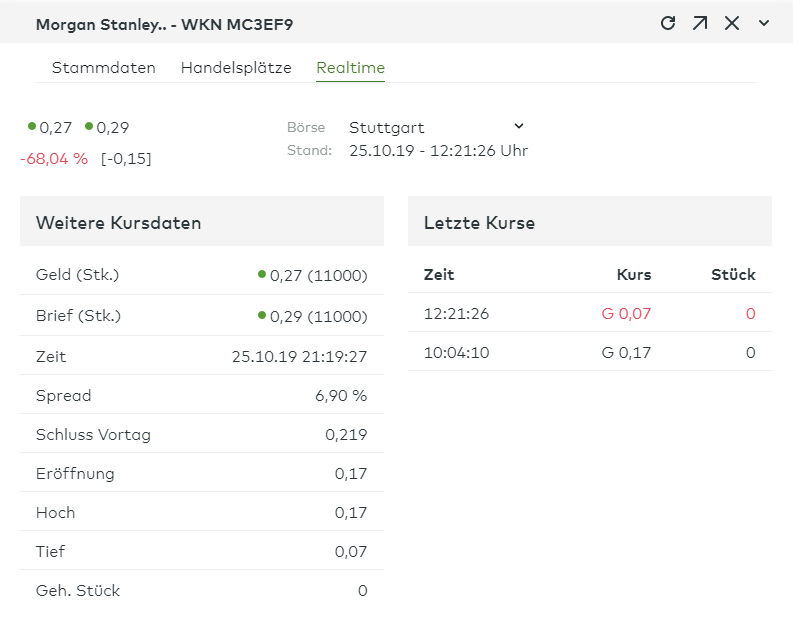Screen dimensions: 793x625
Task: Select the Realtime tab
Action: (x=350, y=68)
